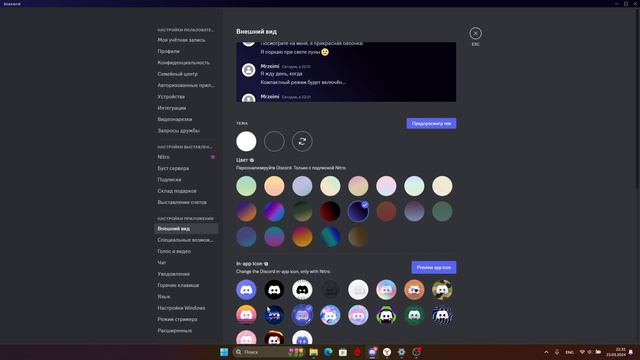Choose the sync with computer theme option

[302, 141]
